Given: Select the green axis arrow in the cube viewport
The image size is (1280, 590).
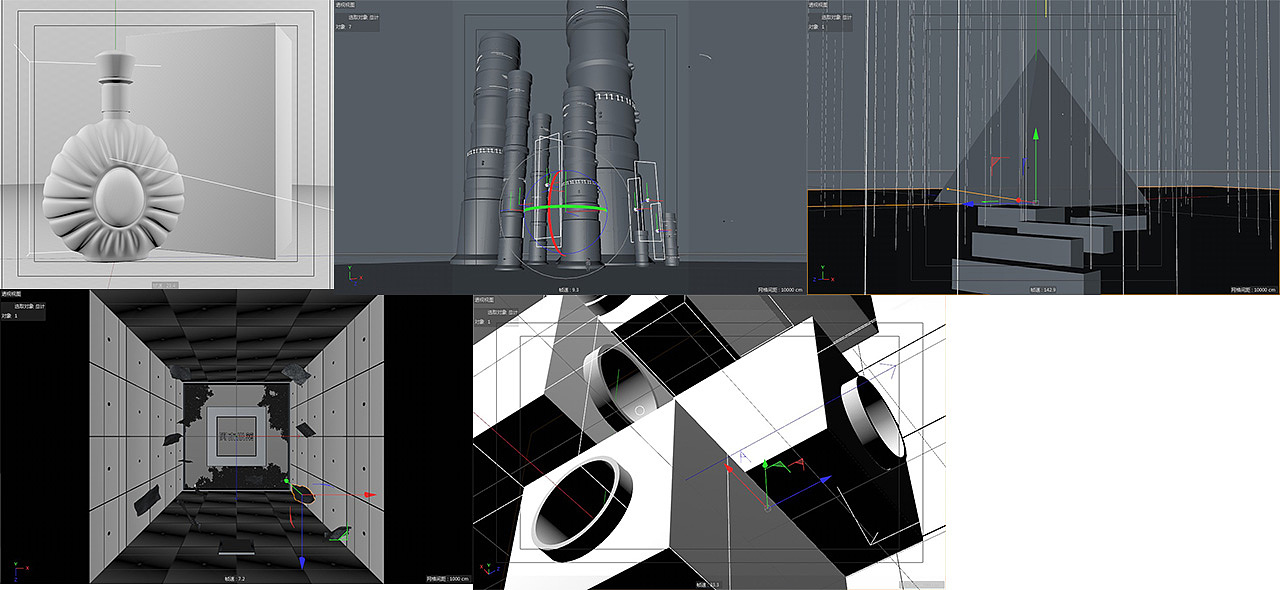Looking at the screenshot, I should point(764,464).
